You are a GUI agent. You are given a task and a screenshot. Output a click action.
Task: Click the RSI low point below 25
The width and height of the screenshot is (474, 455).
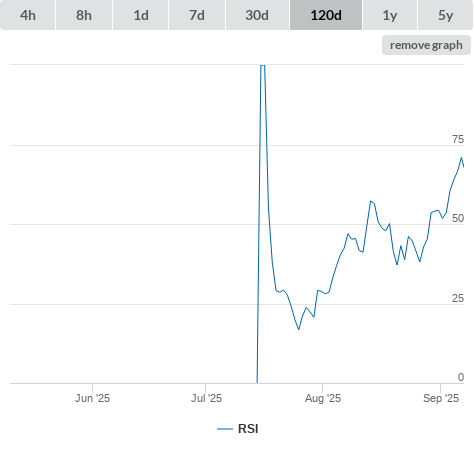coord(298,329)
